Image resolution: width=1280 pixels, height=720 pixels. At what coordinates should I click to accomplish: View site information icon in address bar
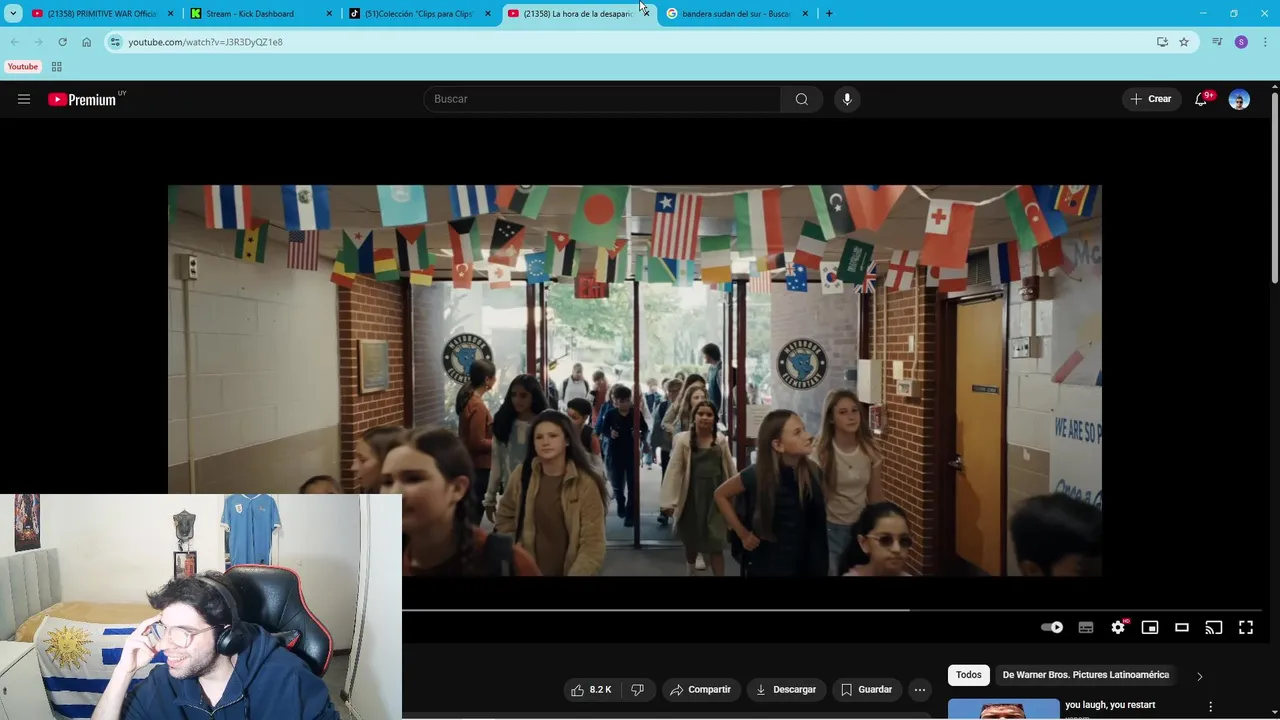click(115, 42)
